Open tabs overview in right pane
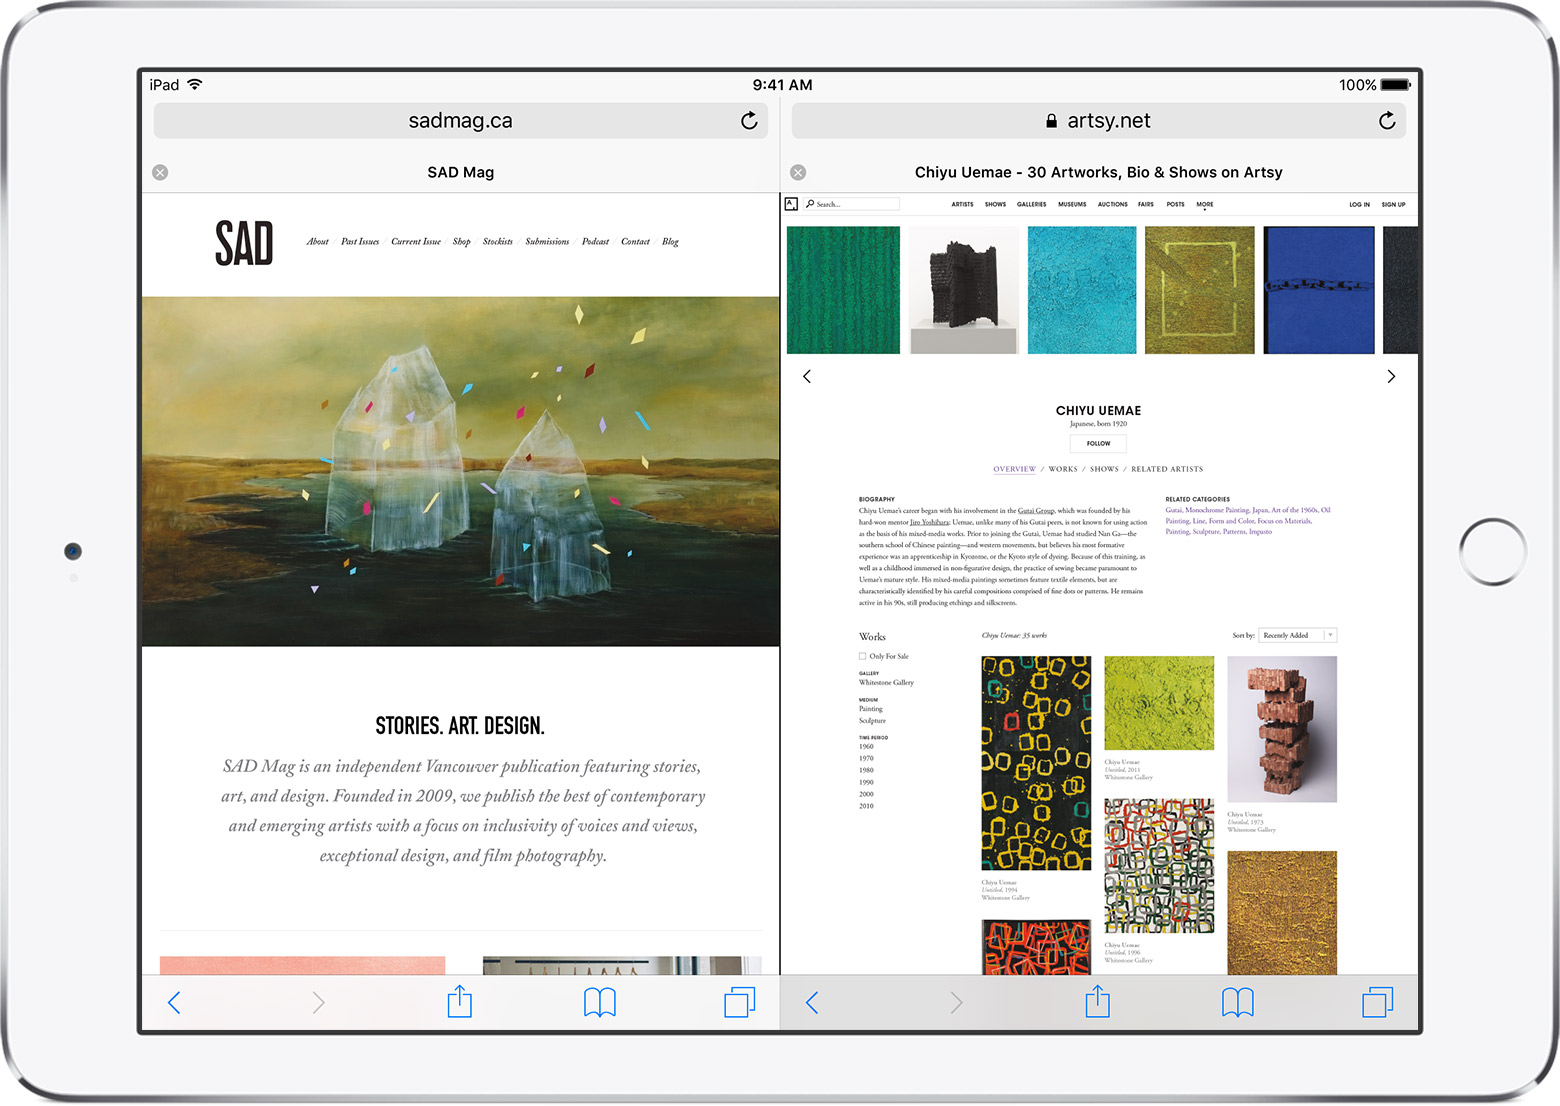The height and width of the screenshot is (1106, 1560). [1377, 1001]
